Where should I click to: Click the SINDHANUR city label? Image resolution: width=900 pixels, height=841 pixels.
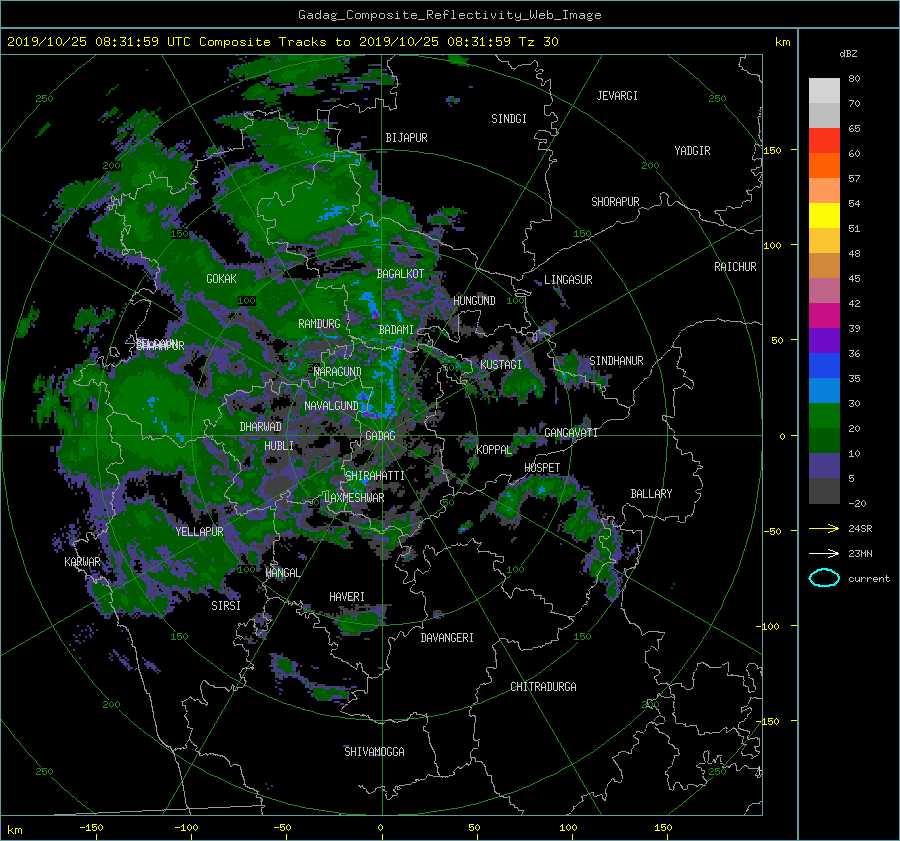616,361
